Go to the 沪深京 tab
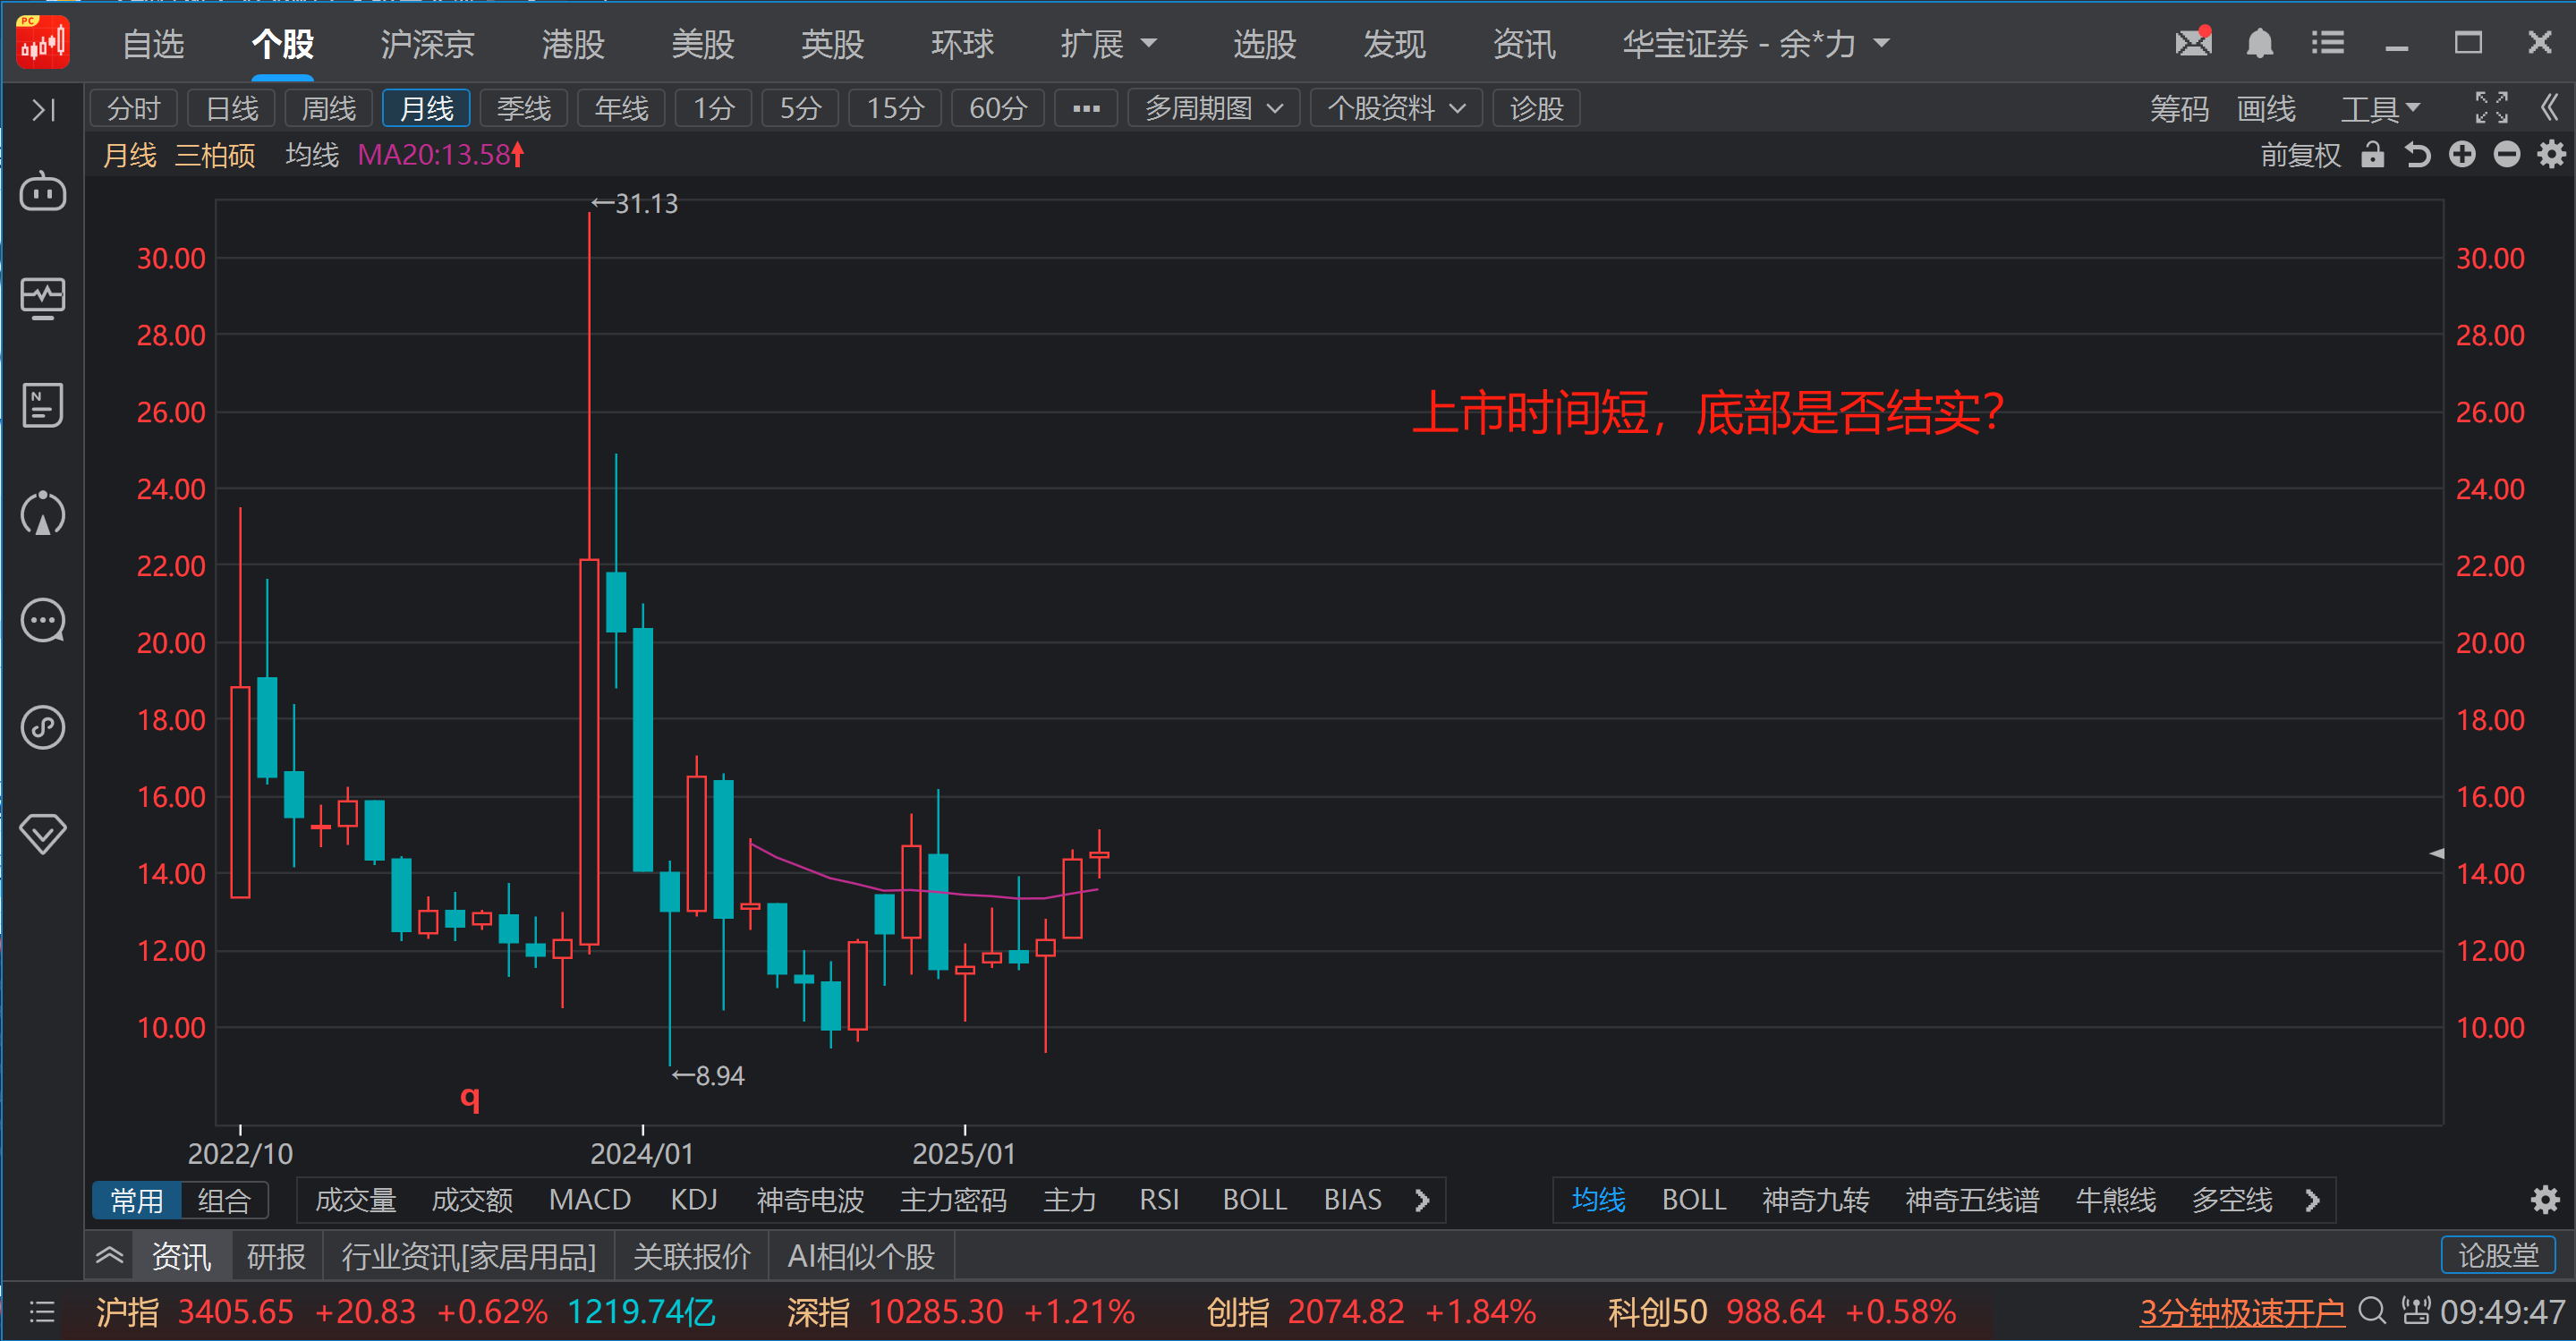 coord(427,44)
